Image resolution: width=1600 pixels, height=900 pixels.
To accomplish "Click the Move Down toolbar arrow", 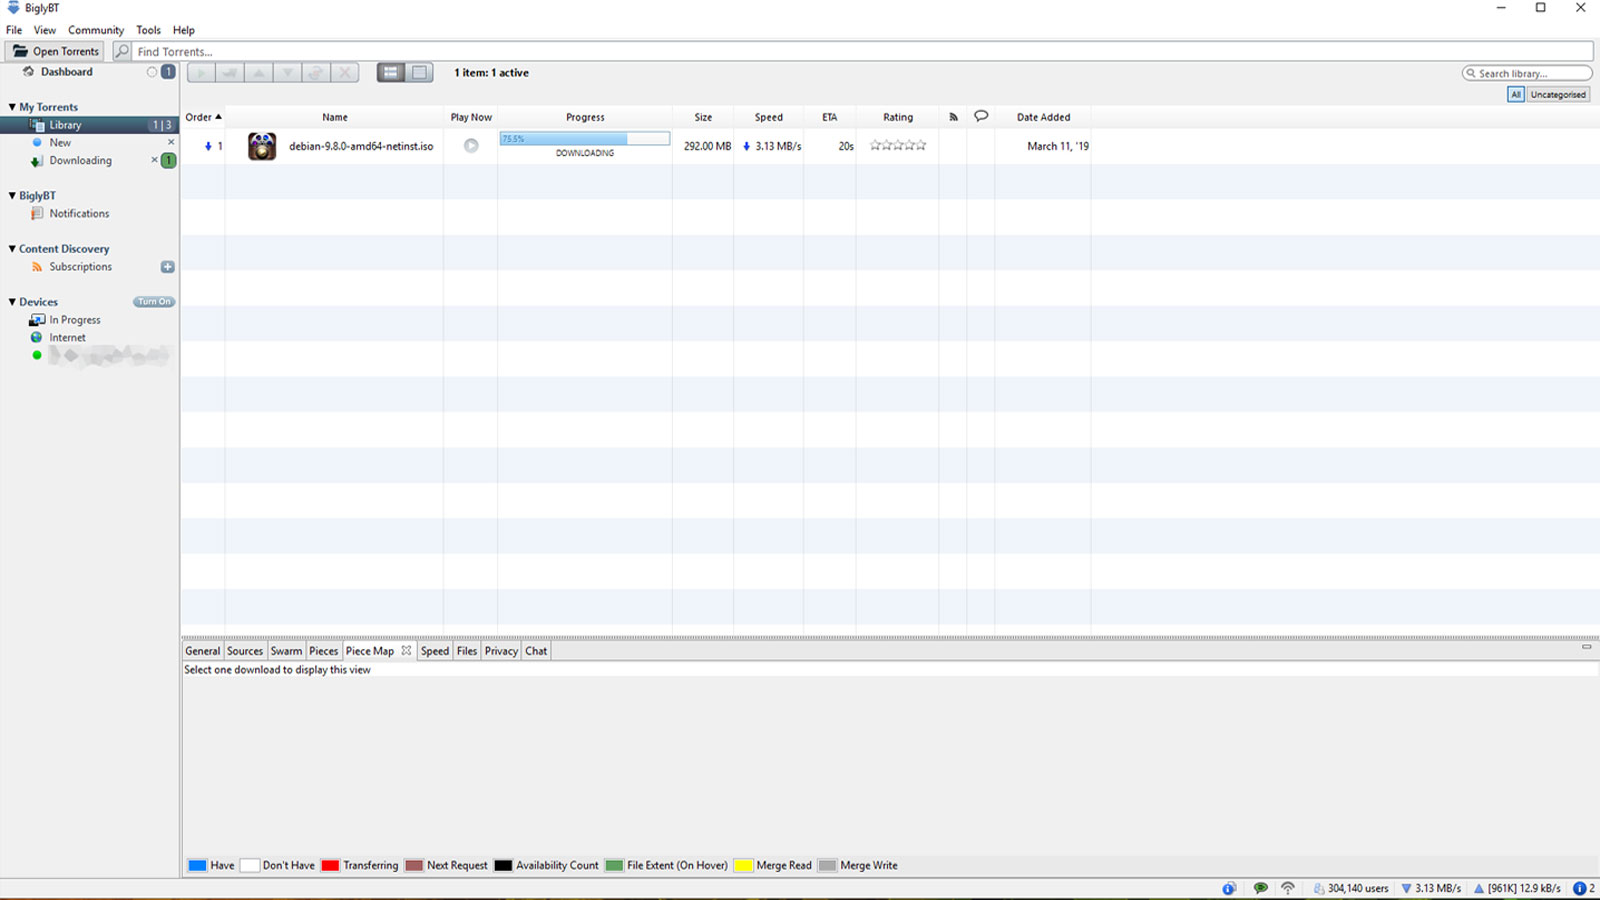I will coord(287,73).
